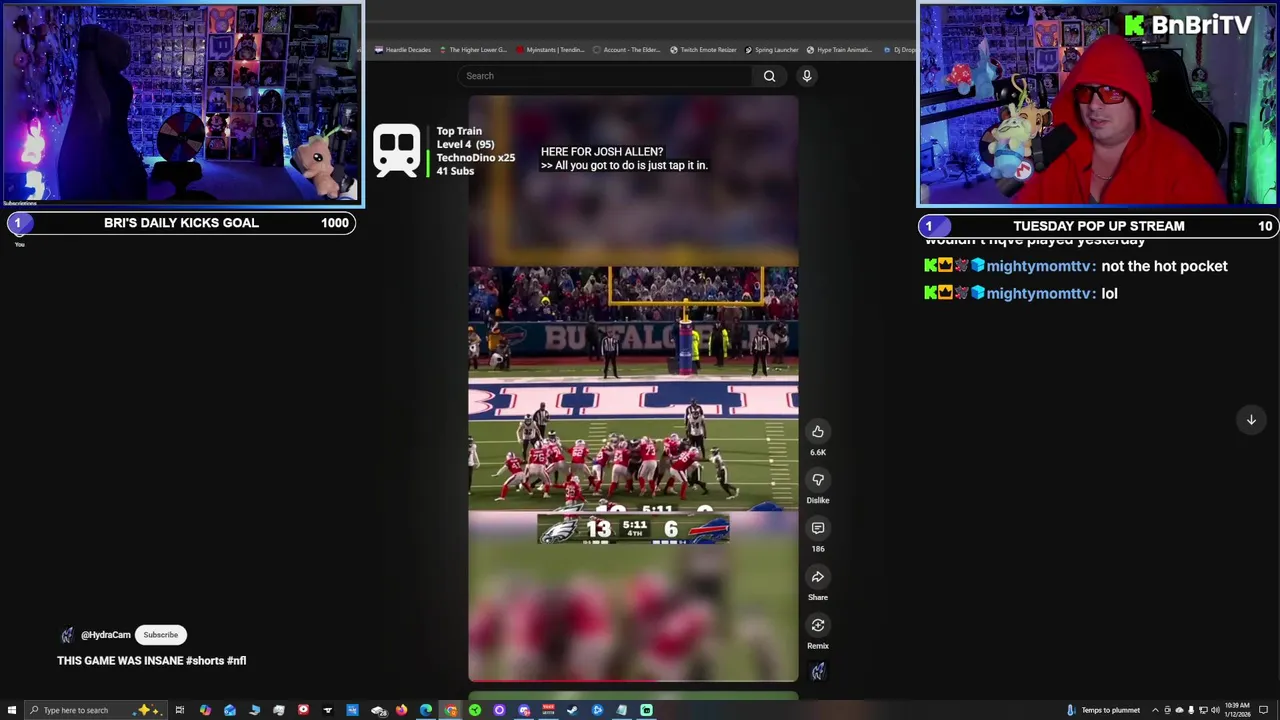The image size is (1280, 720).
Task: Open Temps to plummet weather widget
Action: coord(1104,710)
